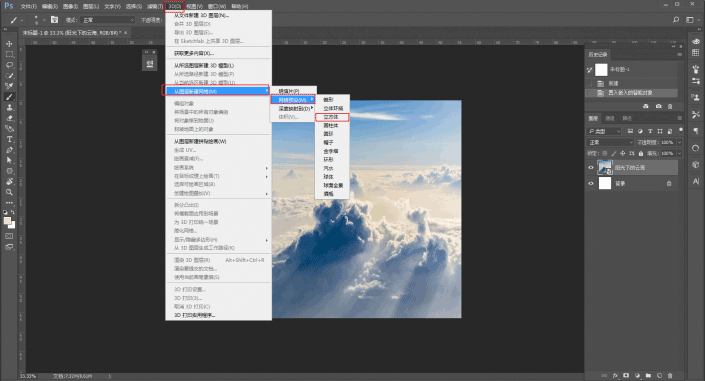
Task: Open the brush blend mode 正常 dropdown
Action: (108, 20)
